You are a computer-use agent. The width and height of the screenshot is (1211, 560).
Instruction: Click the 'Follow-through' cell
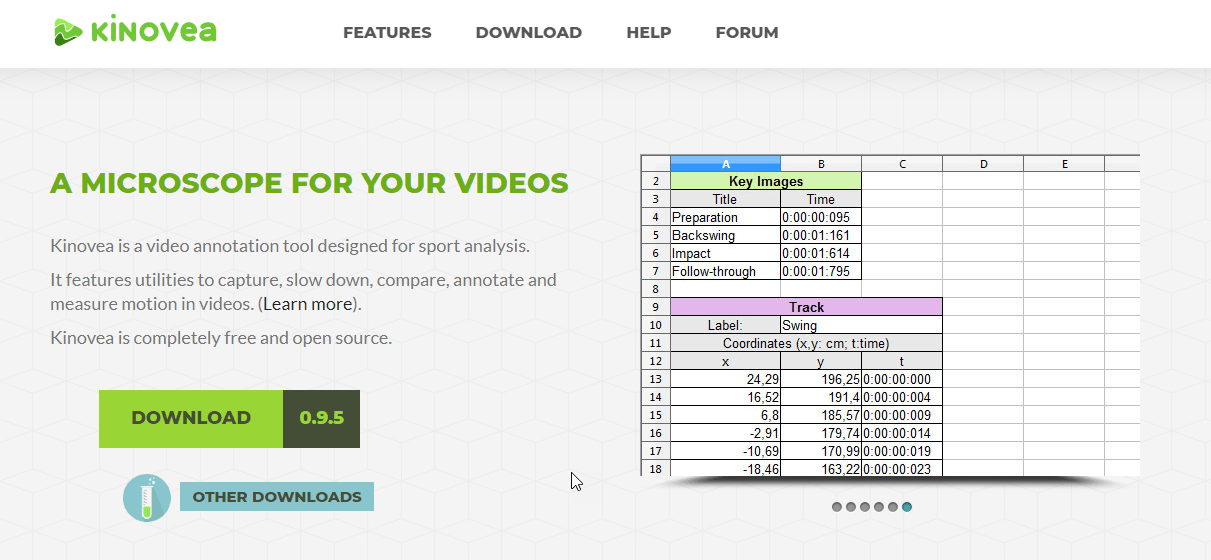coord(725,271)
